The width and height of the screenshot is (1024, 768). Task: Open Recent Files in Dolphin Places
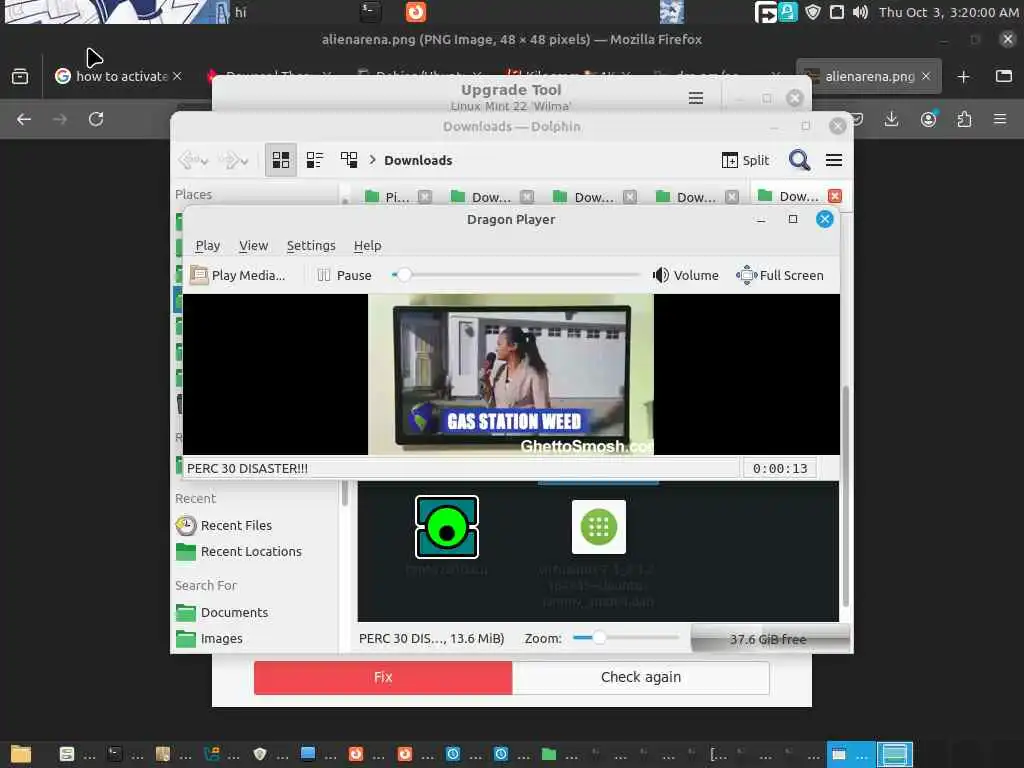[224, 525]
